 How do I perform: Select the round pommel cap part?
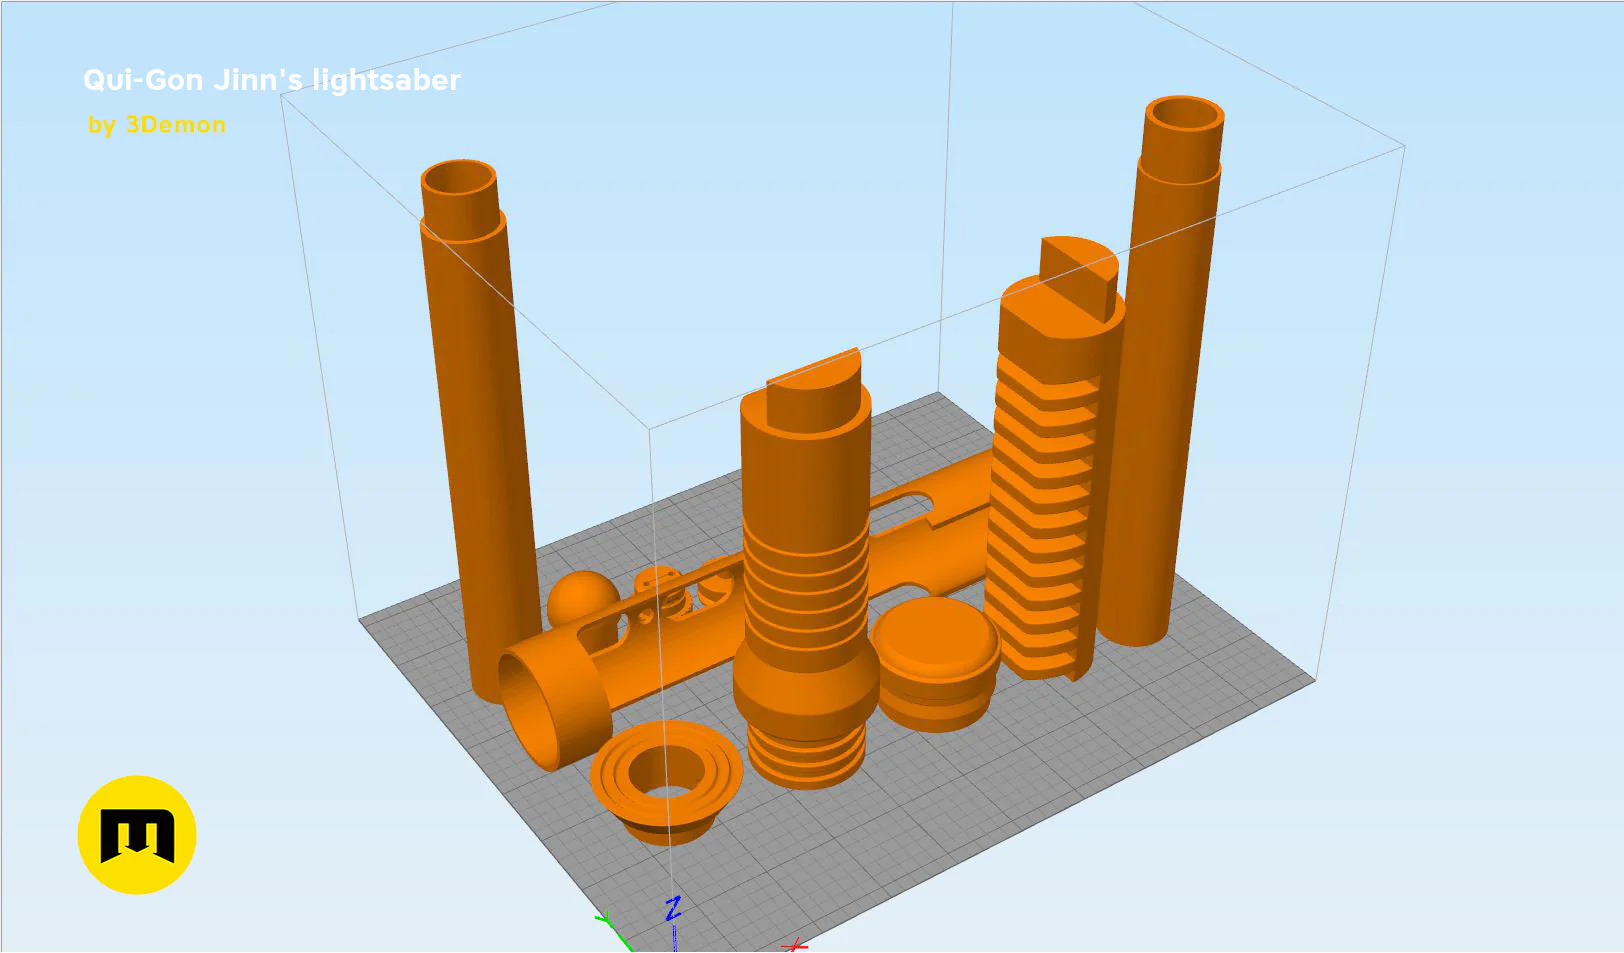[935, 663]
